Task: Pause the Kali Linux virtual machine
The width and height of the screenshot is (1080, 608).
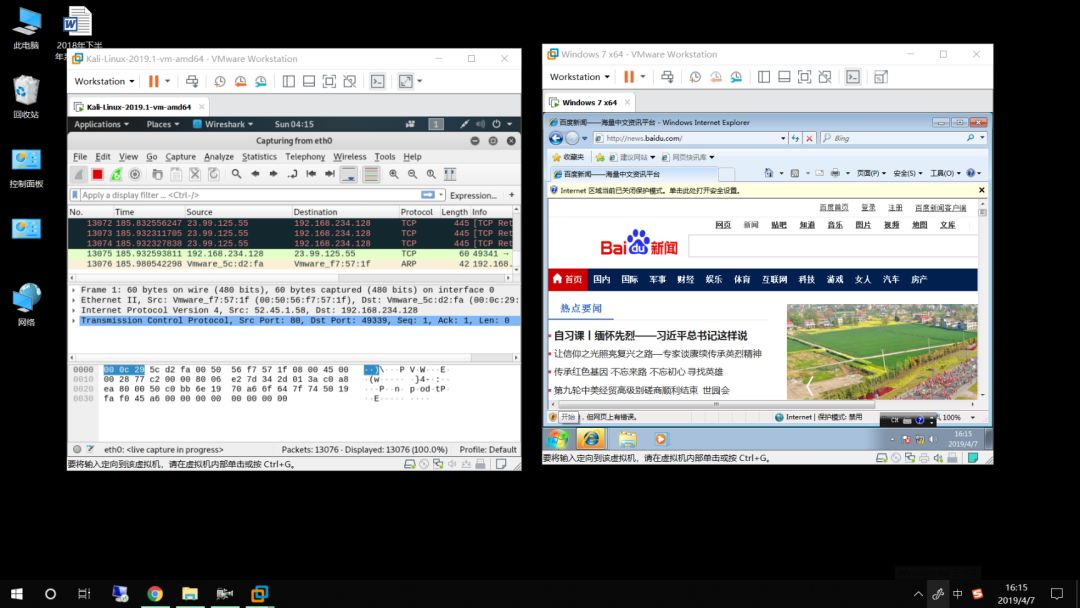Action: click(154, 81)
